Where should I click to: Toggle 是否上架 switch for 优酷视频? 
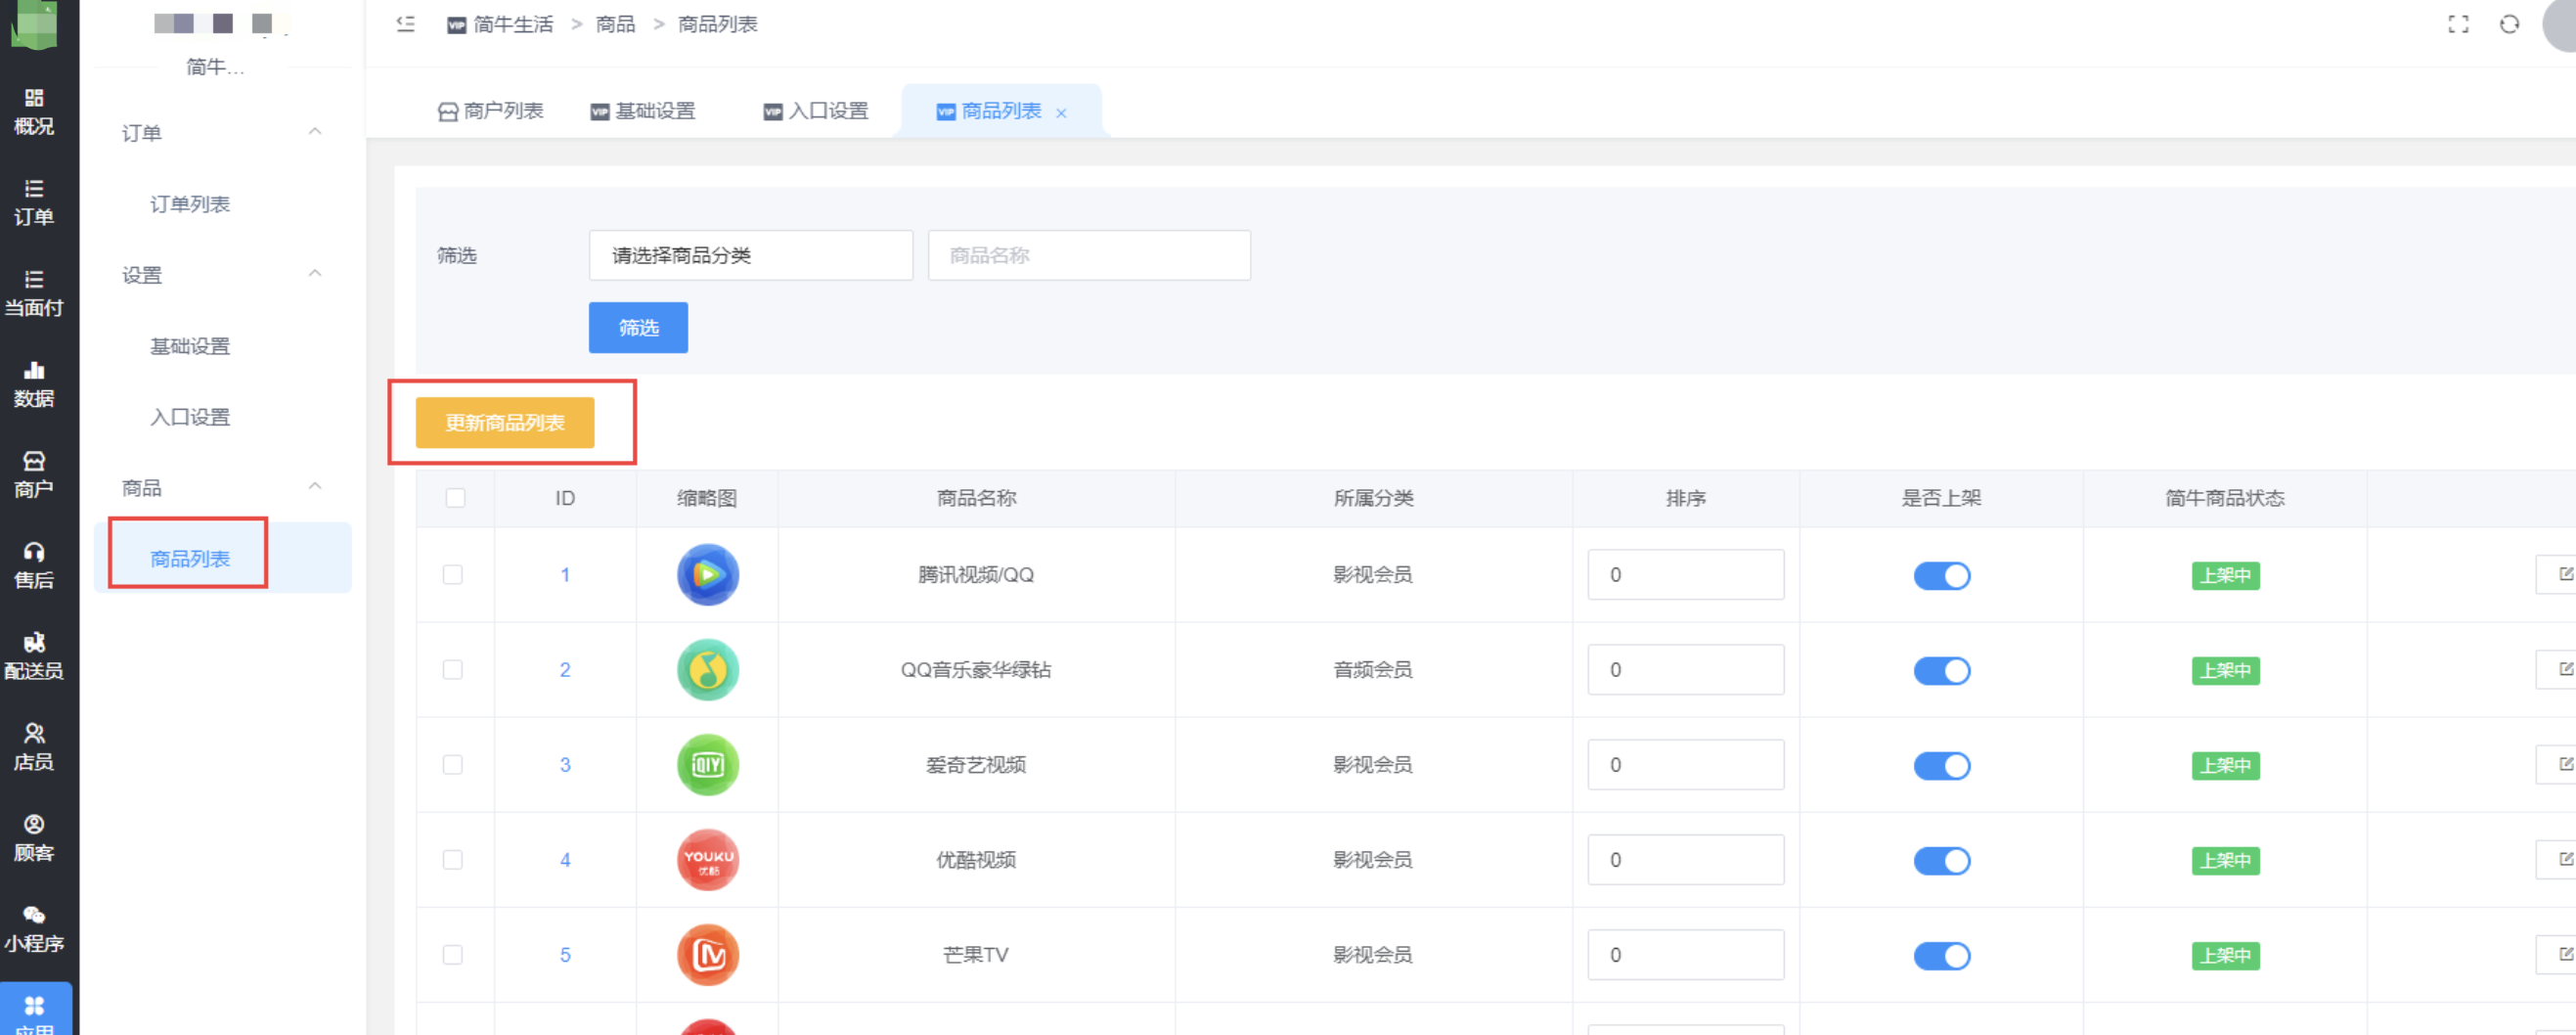pyautogui.click(x=1941, y=860)
